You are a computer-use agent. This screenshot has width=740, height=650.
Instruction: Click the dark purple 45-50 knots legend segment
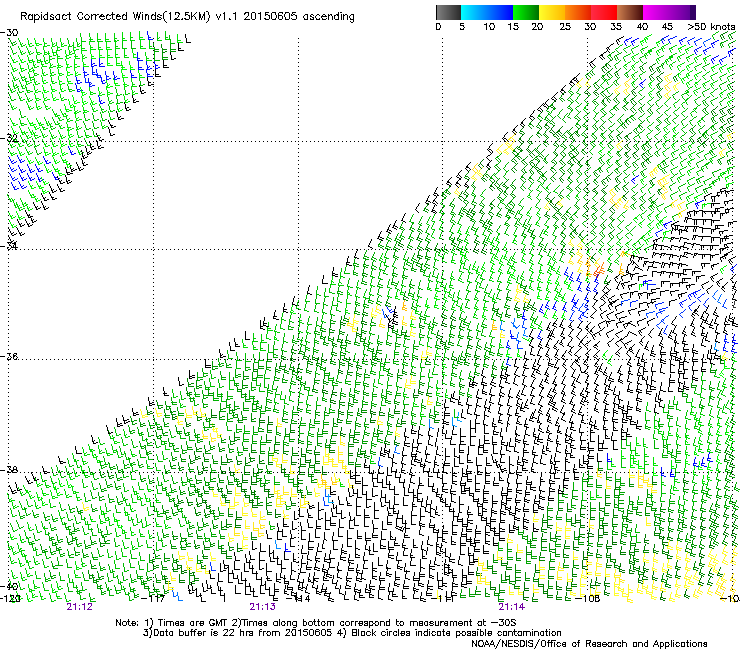682,12
